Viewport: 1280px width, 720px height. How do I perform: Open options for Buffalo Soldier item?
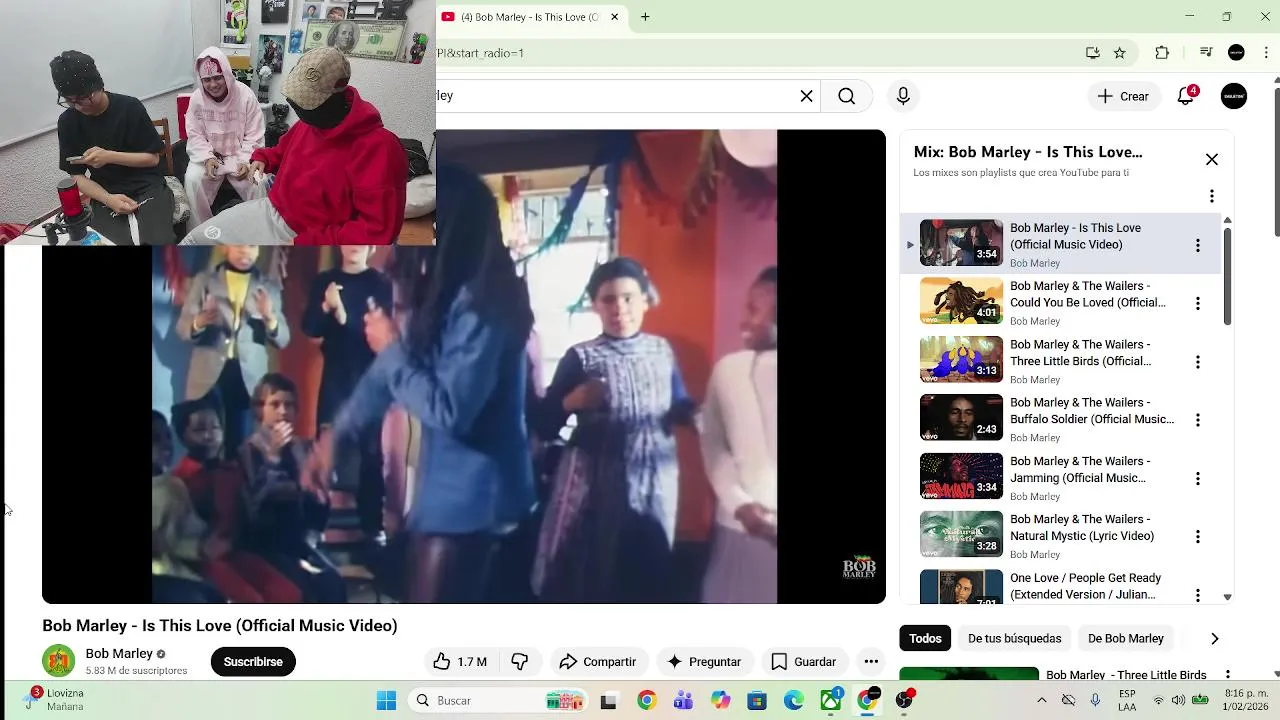click(1198, 420)
